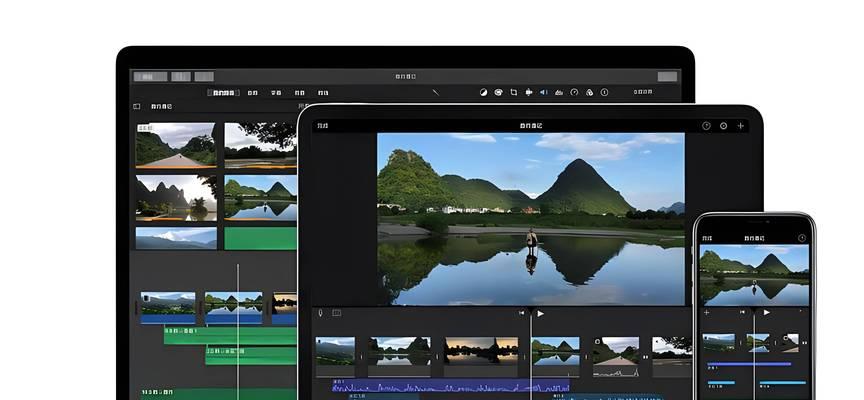Open the color correction palette on Mac
Screen dimensions: 864x400
pos(498,93)
